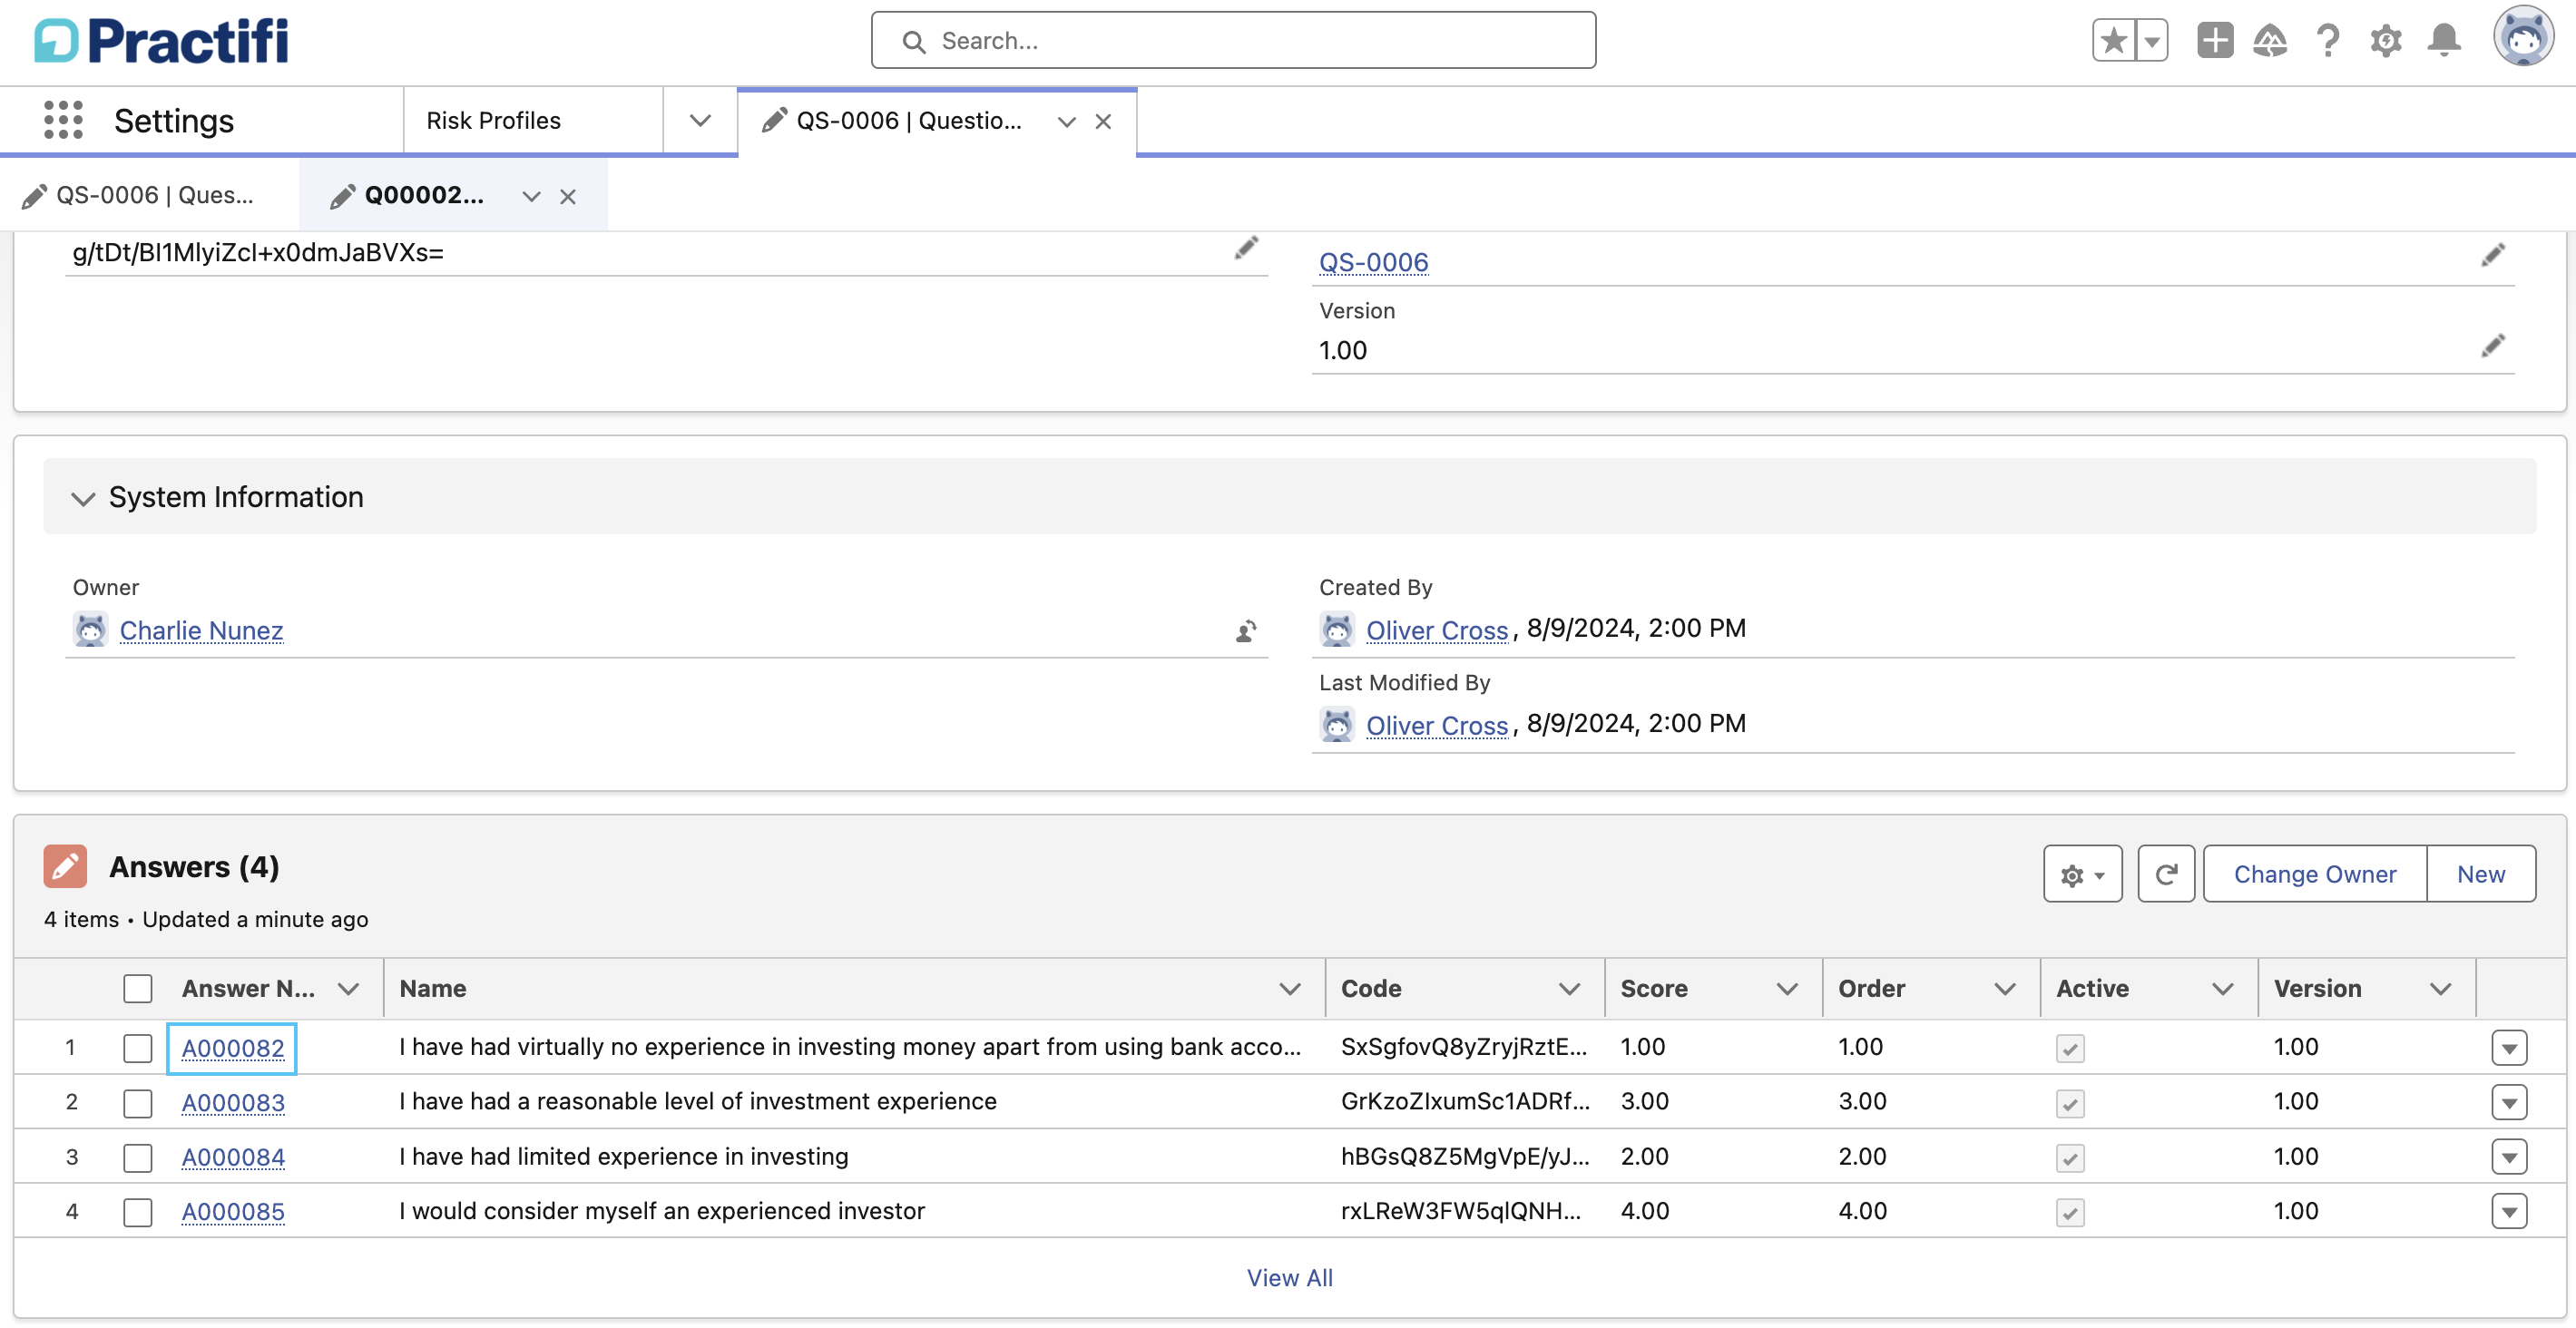Screen dimensions: 2576x1328
Task: Edit the code field with pencil icon
Action: tap(1246, 248)
